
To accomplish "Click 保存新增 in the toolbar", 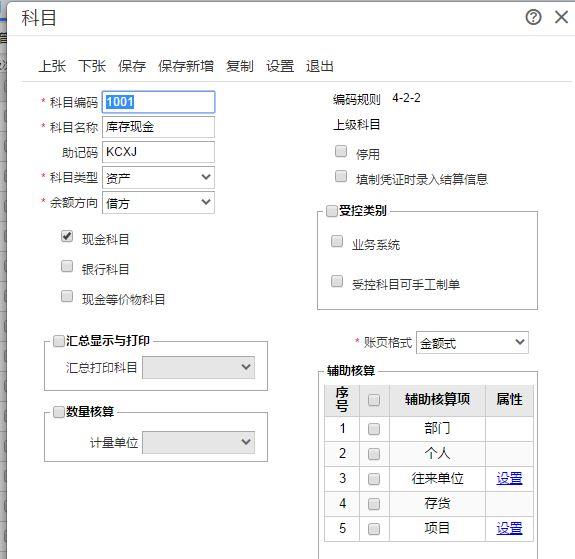I will (x=186, y=66).
